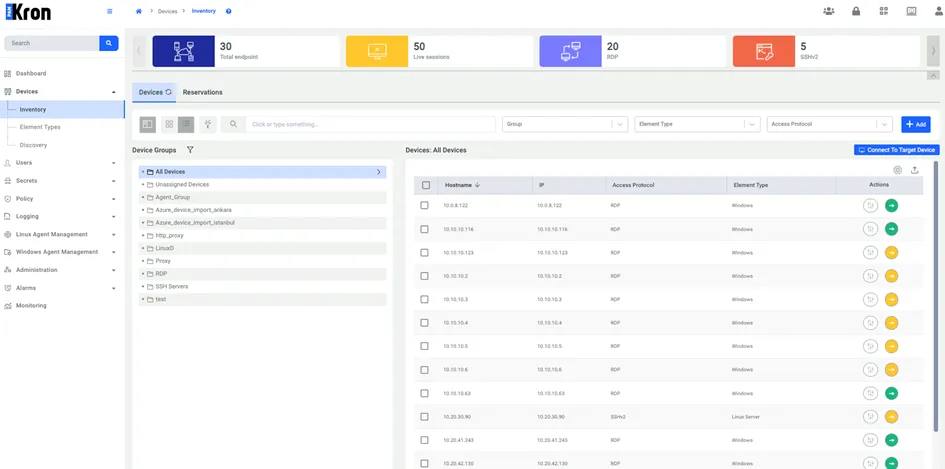Open the Dashboard menu item
The width and height of the screenshot is (945, 469).
click(31, 74)
